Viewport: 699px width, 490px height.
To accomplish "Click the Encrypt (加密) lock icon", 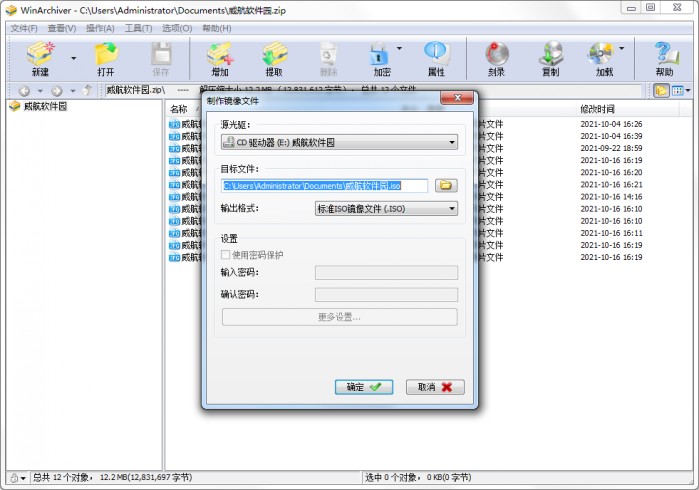I will pos(382,59).
